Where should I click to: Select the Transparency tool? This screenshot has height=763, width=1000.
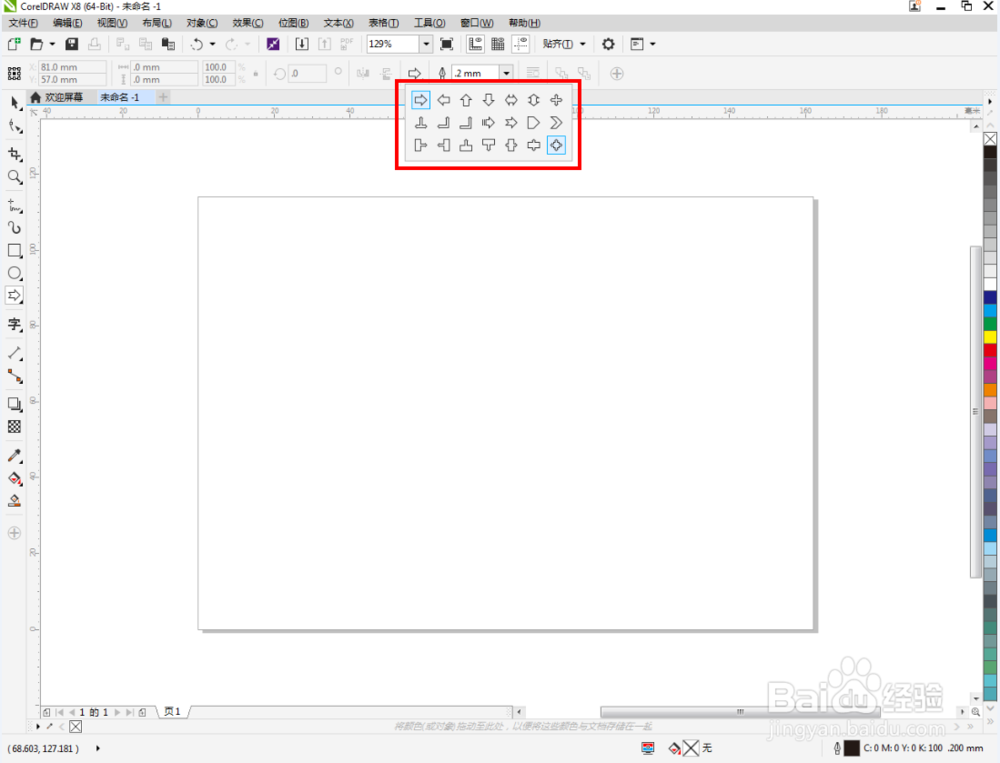click(x=14, y=427)
